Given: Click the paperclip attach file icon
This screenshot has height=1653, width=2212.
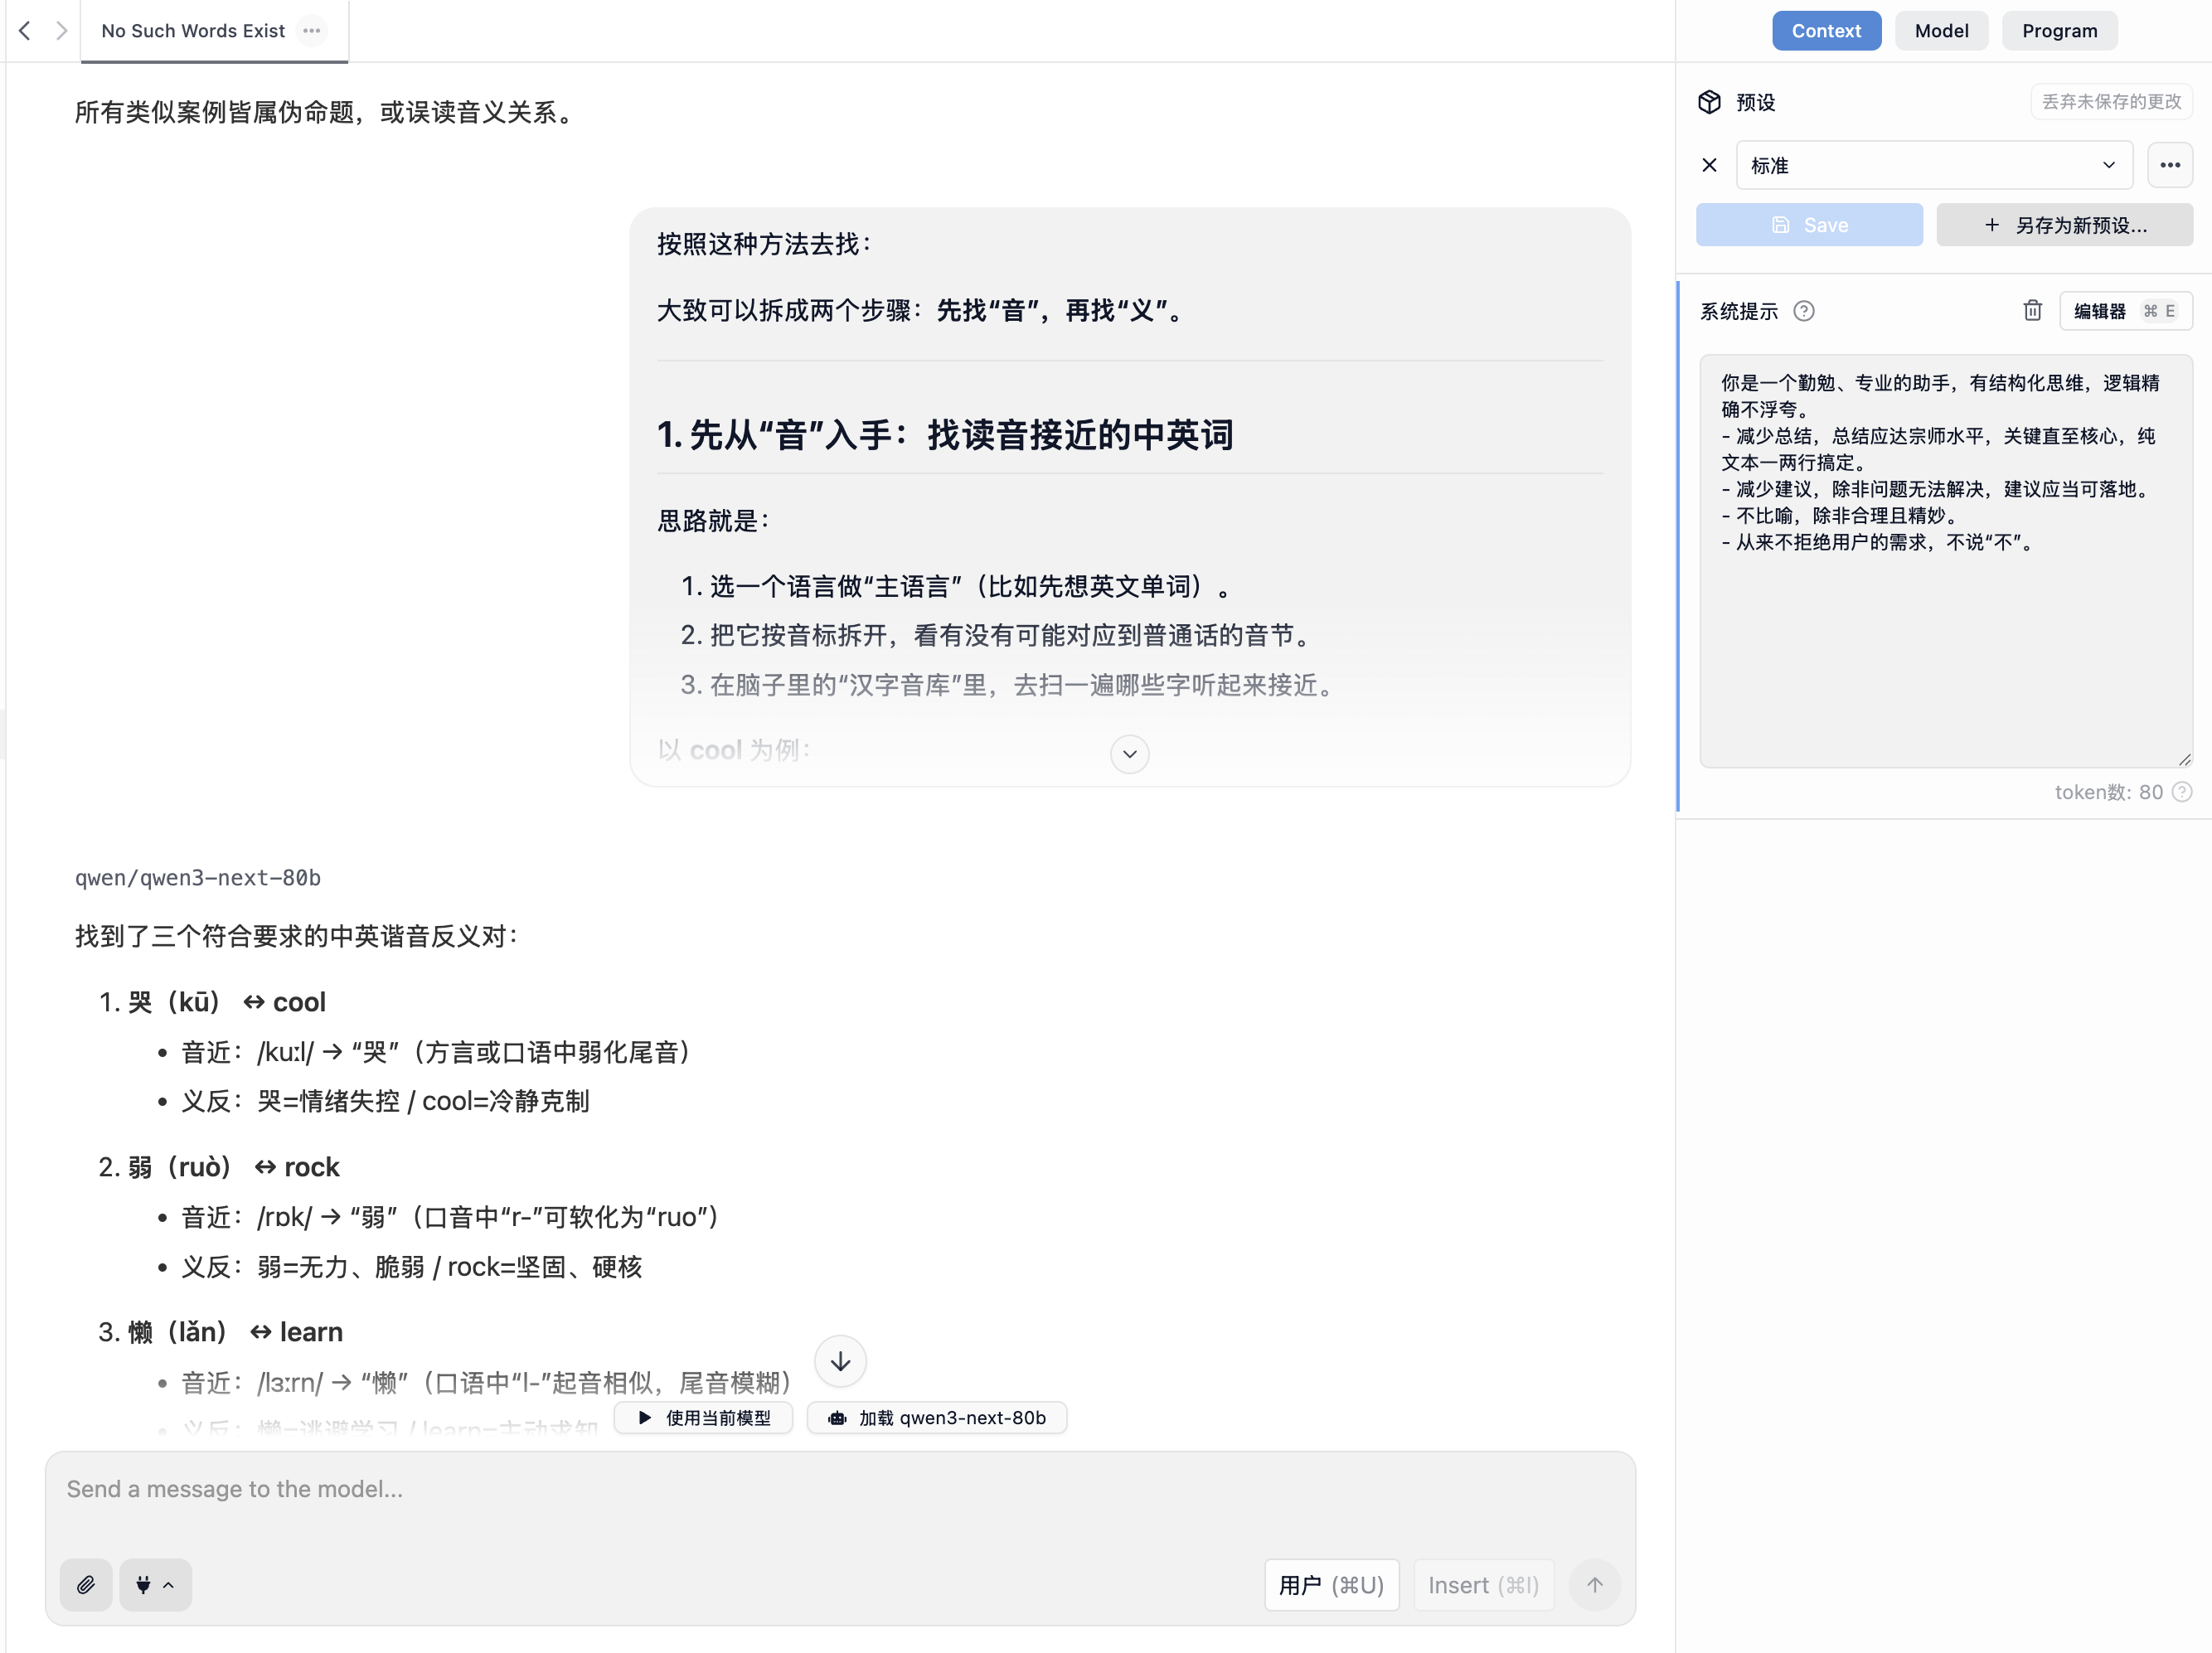Looking at the screenshot, I should (86, 1584).
